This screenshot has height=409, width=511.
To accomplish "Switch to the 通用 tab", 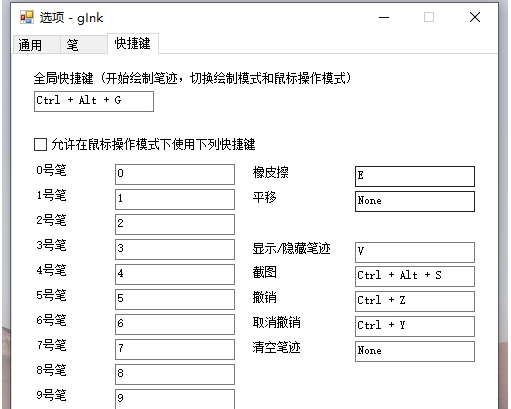I will click(x=37, y=45).
